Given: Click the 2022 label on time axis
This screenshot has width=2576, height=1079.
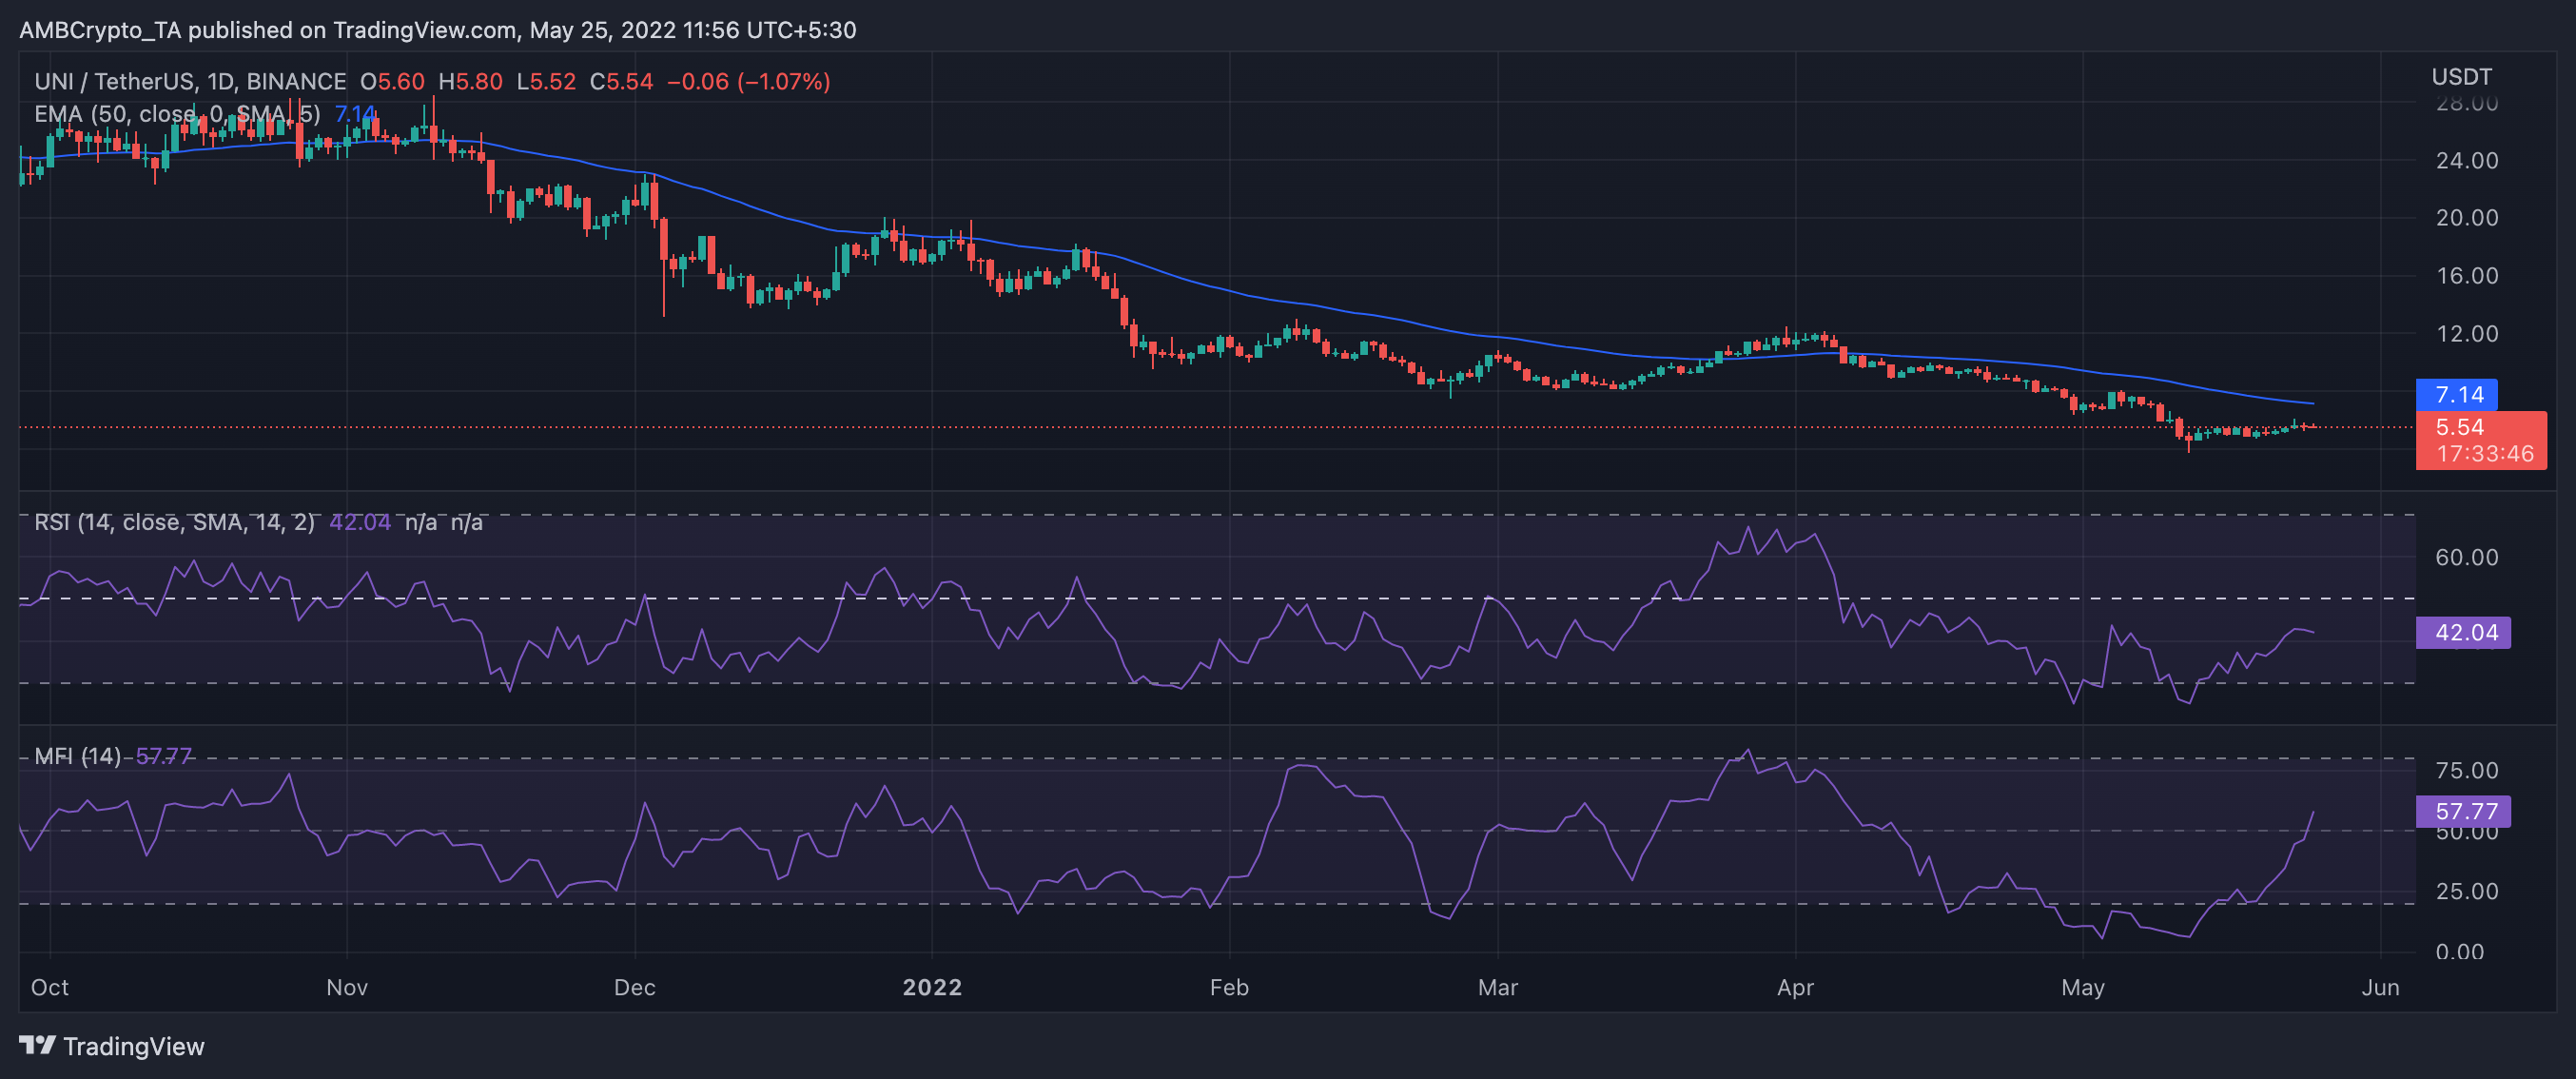Looking at the screenshot, I should coord(931,987).
